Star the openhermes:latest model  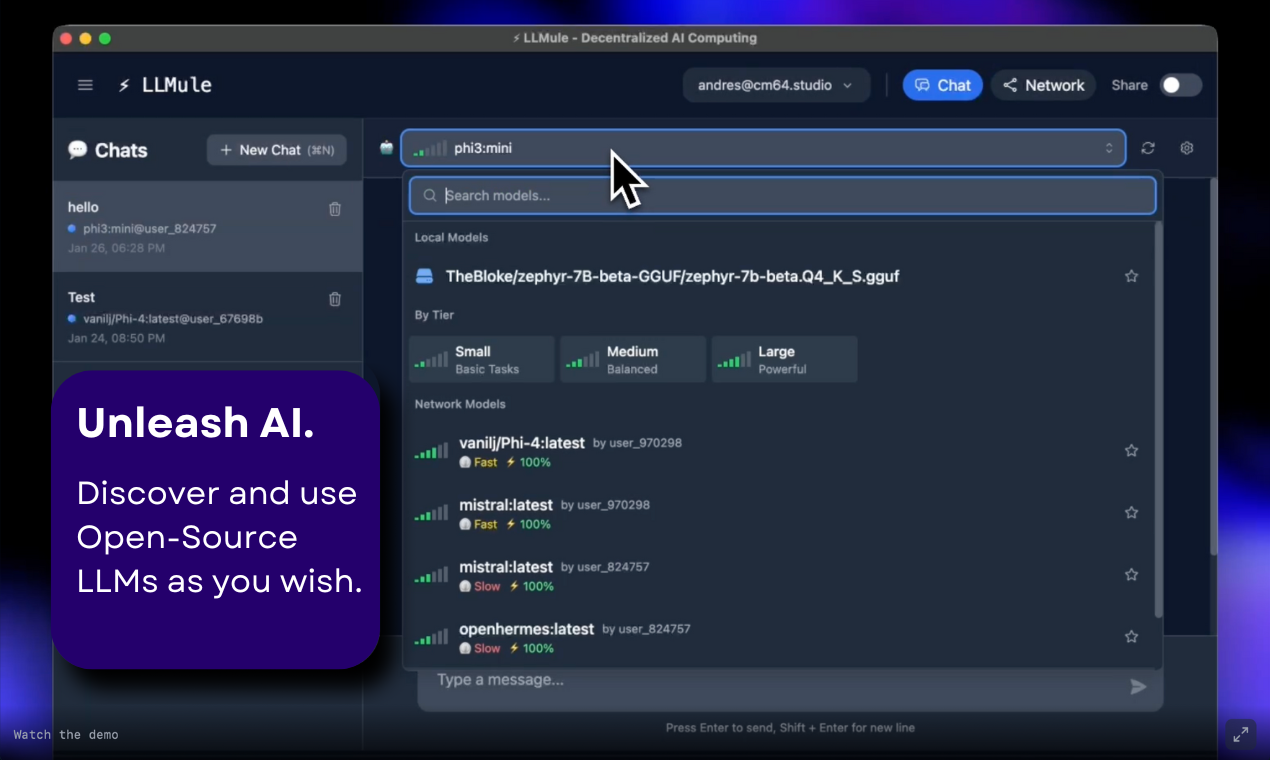click(x=1131, y=637)
